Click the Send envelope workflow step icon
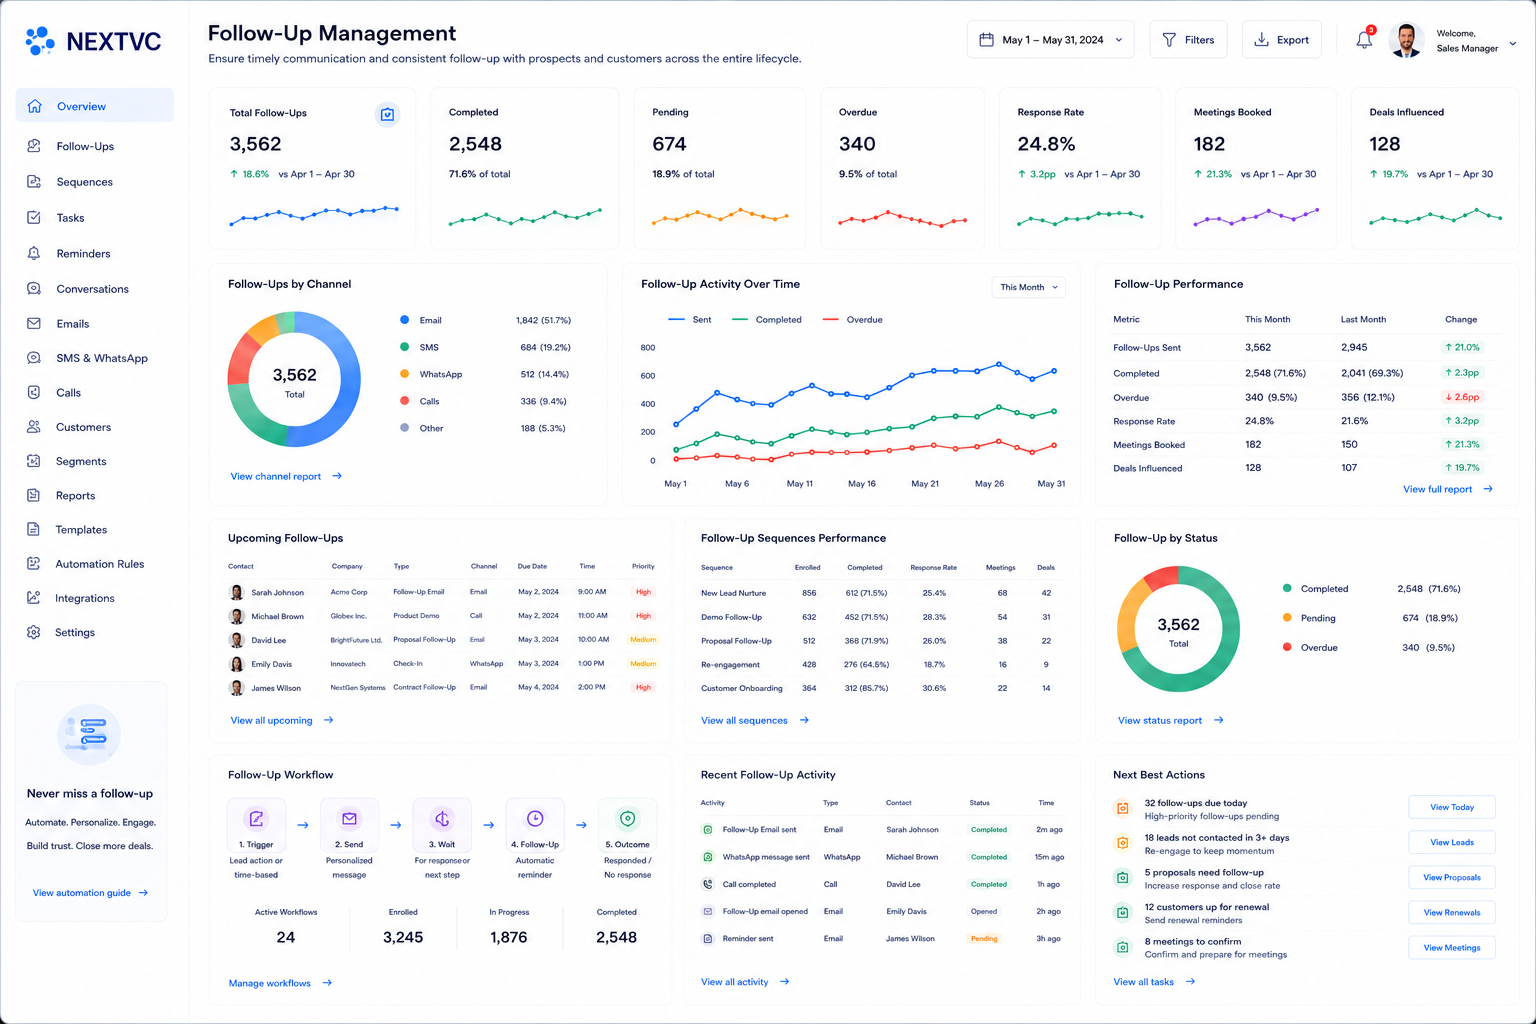 (349, 819)
